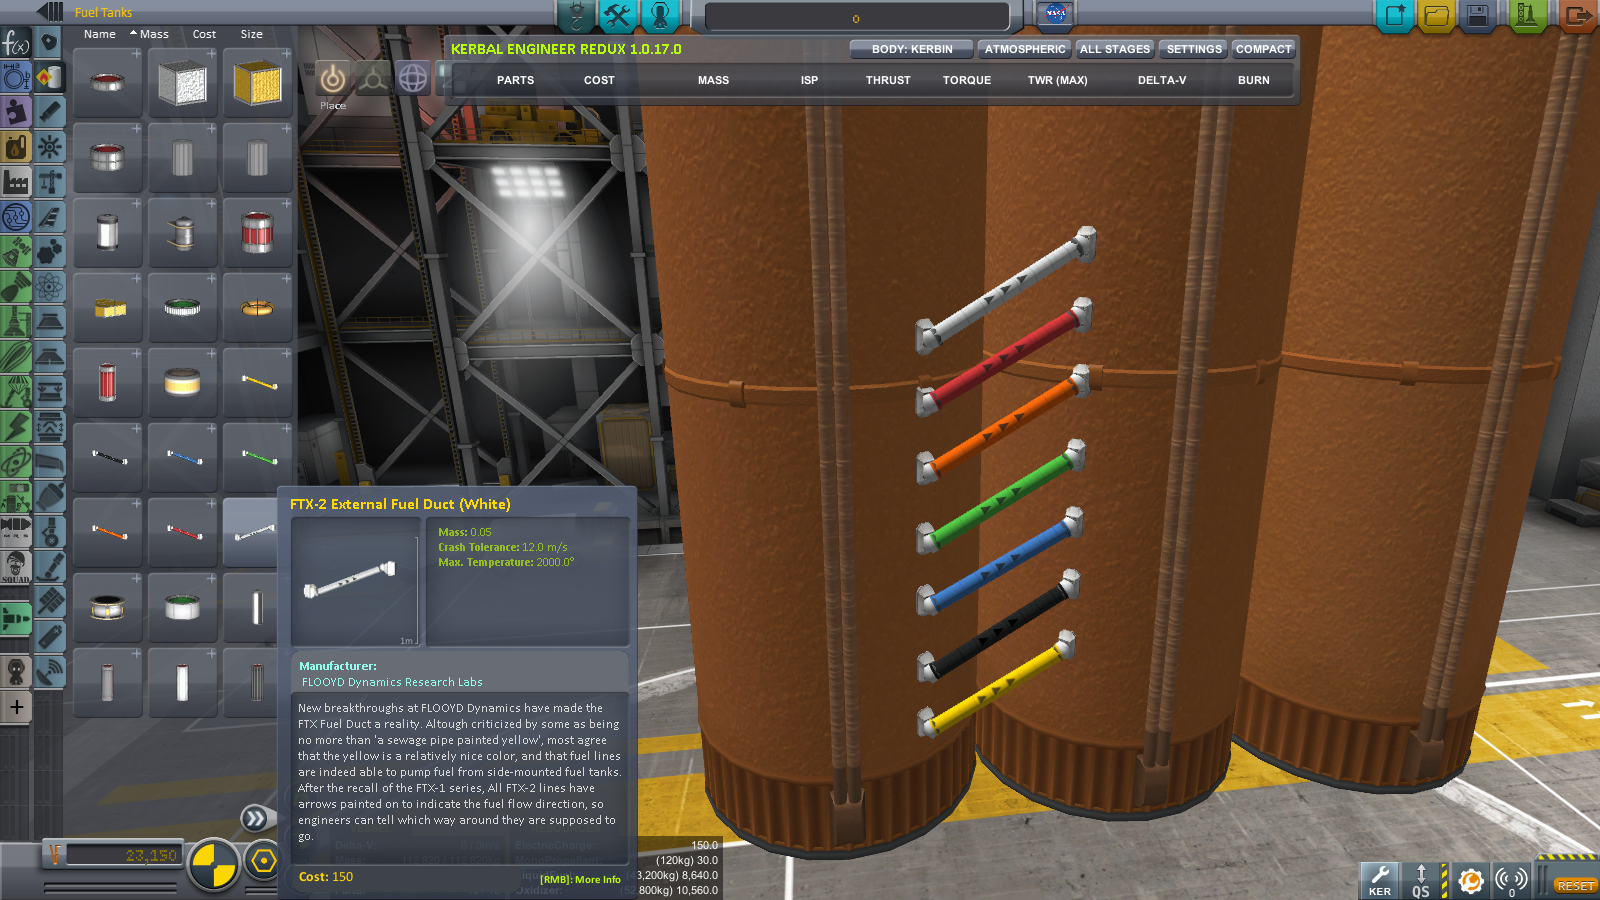1600x900 pixels.
Task: Open the Filter by Manufacturer factory icon
Action: [15, 182]
